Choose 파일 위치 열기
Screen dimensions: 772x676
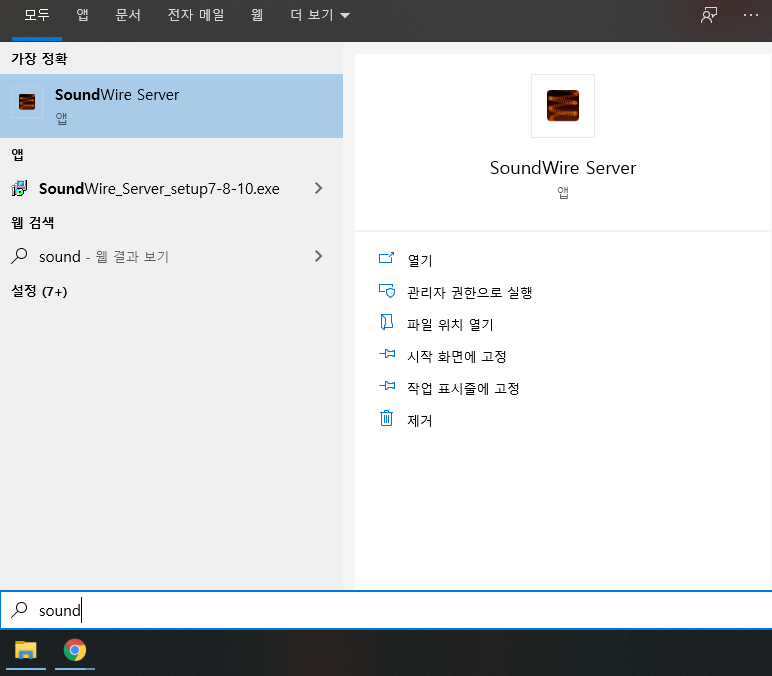click(450, 324)
